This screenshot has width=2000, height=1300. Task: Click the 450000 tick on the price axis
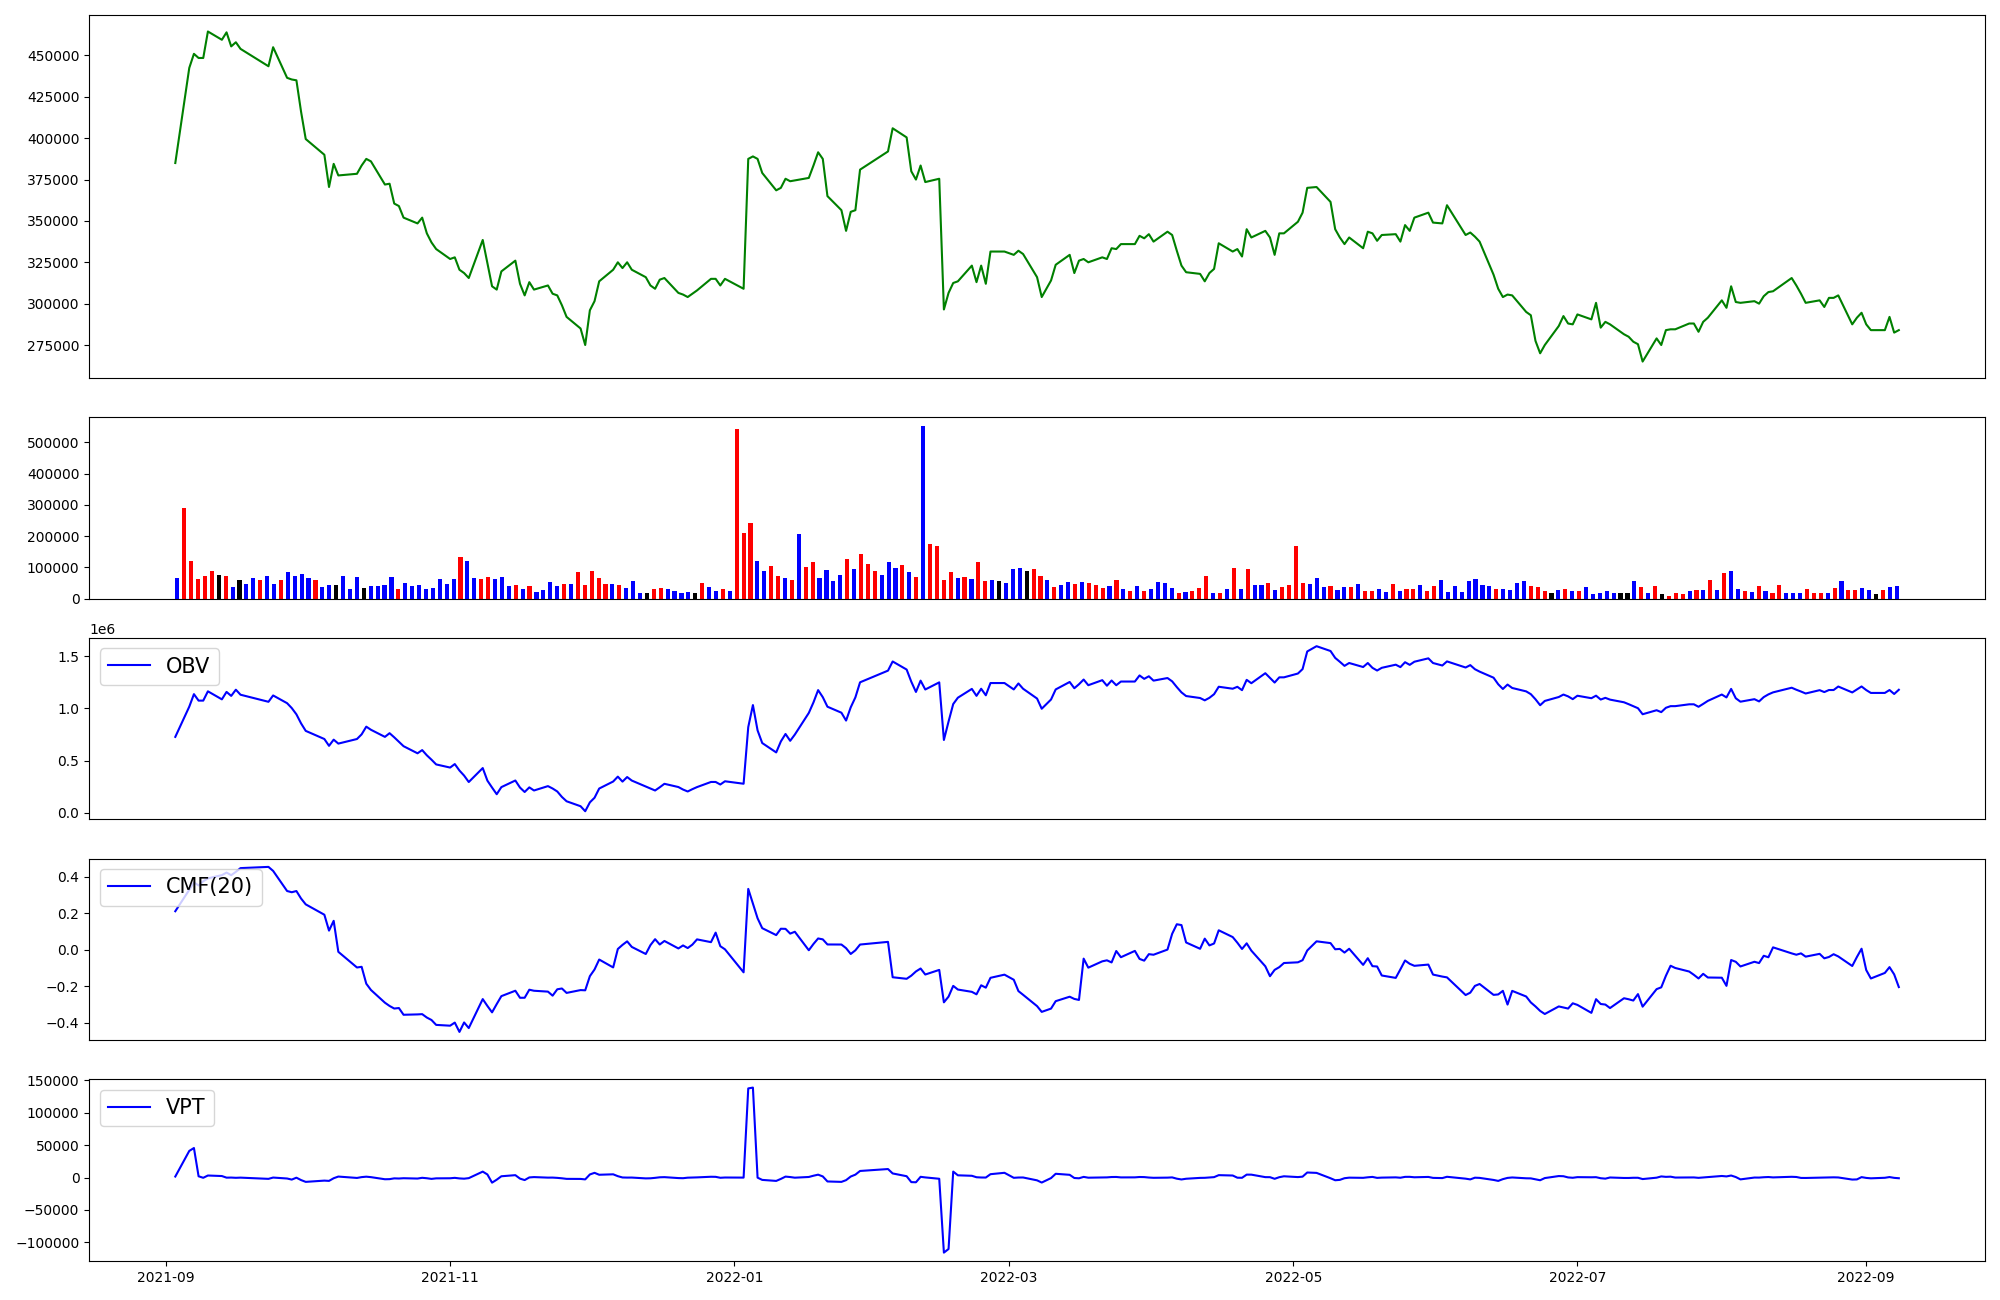pos(54,56)
